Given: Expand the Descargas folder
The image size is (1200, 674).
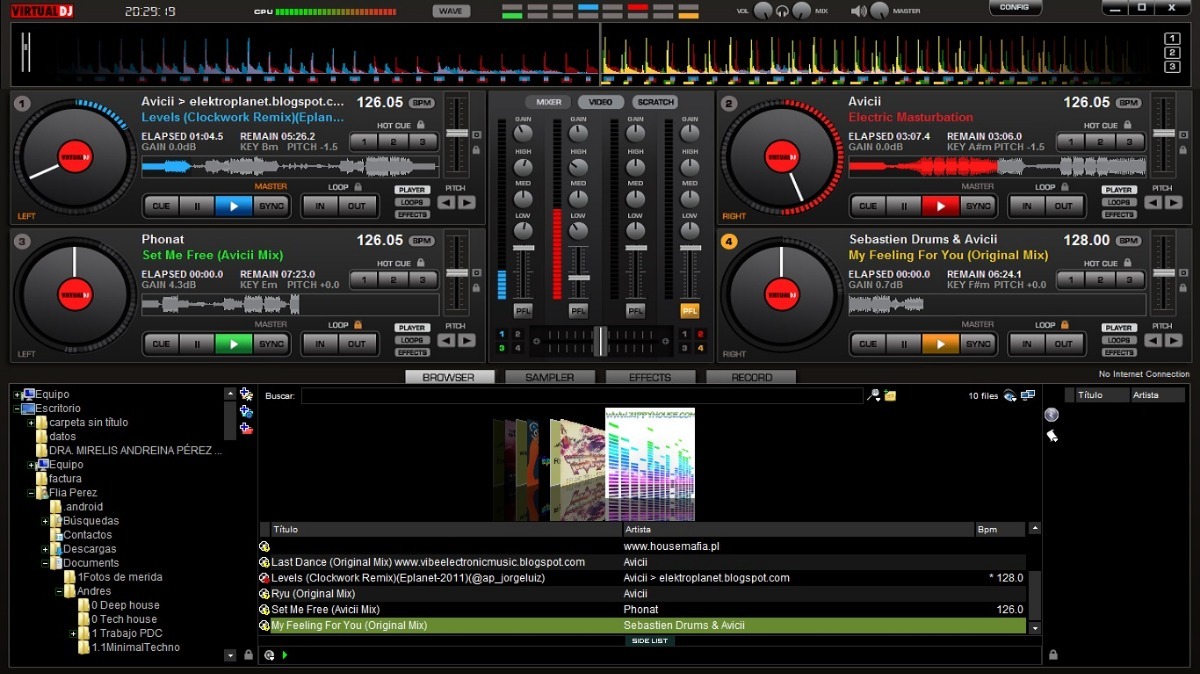Looking at the screenshot, I should 45,549.
